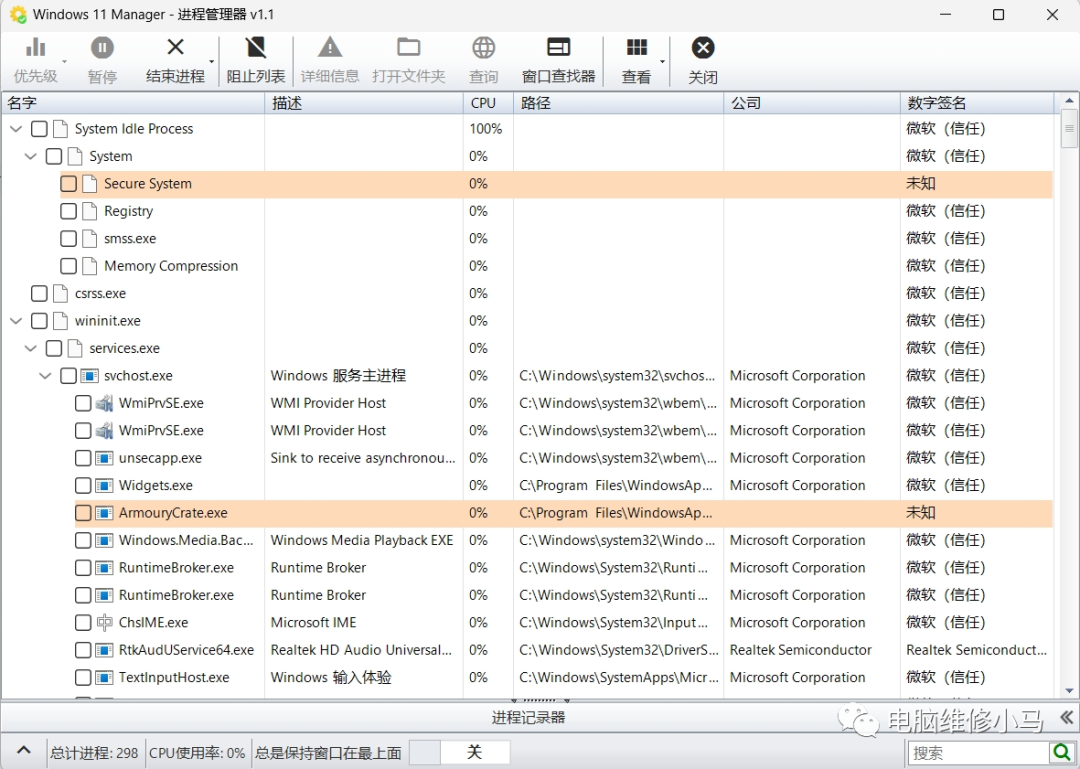The image size is (1080, 769).
Task: Click the ChsIME.exe process icon
Action: pos(104,622)
